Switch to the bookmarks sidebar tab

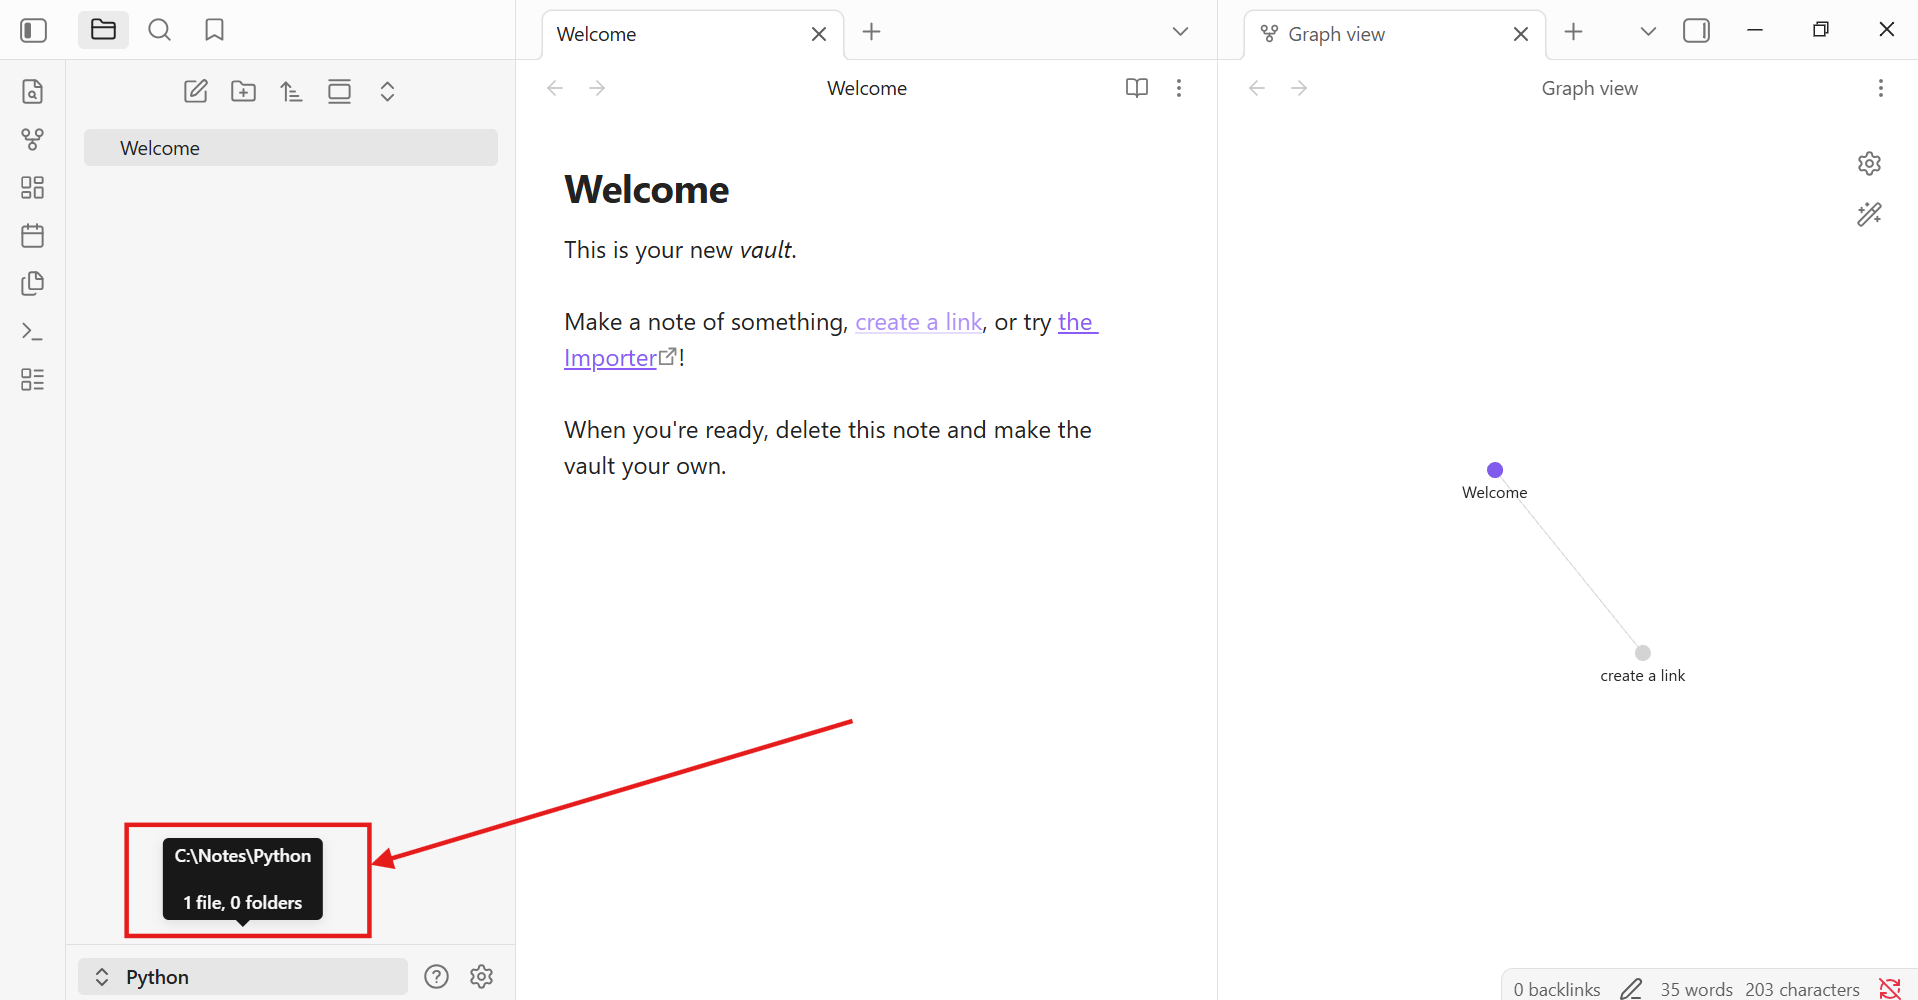pyautogui.click(x=214, y=31)
